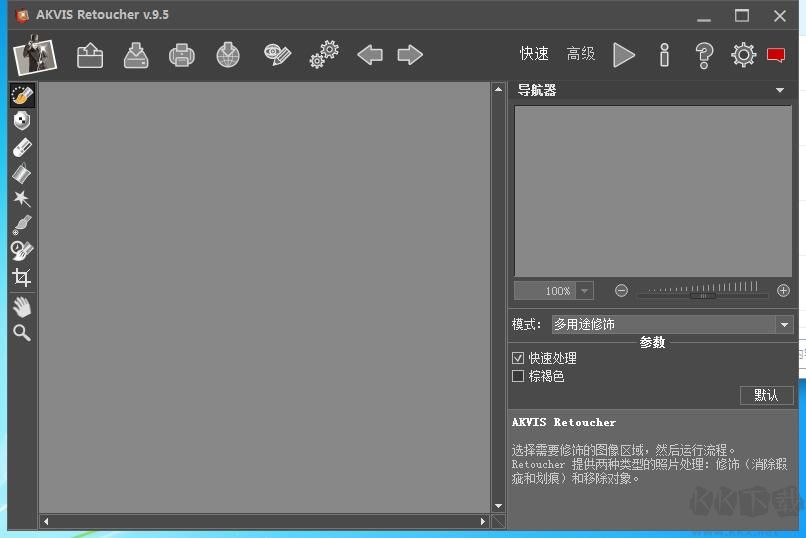Image resolution: width=806 pixels, height=538 pixels.
Task: Click the 默认 default button
Action: [x=766, y=395]
